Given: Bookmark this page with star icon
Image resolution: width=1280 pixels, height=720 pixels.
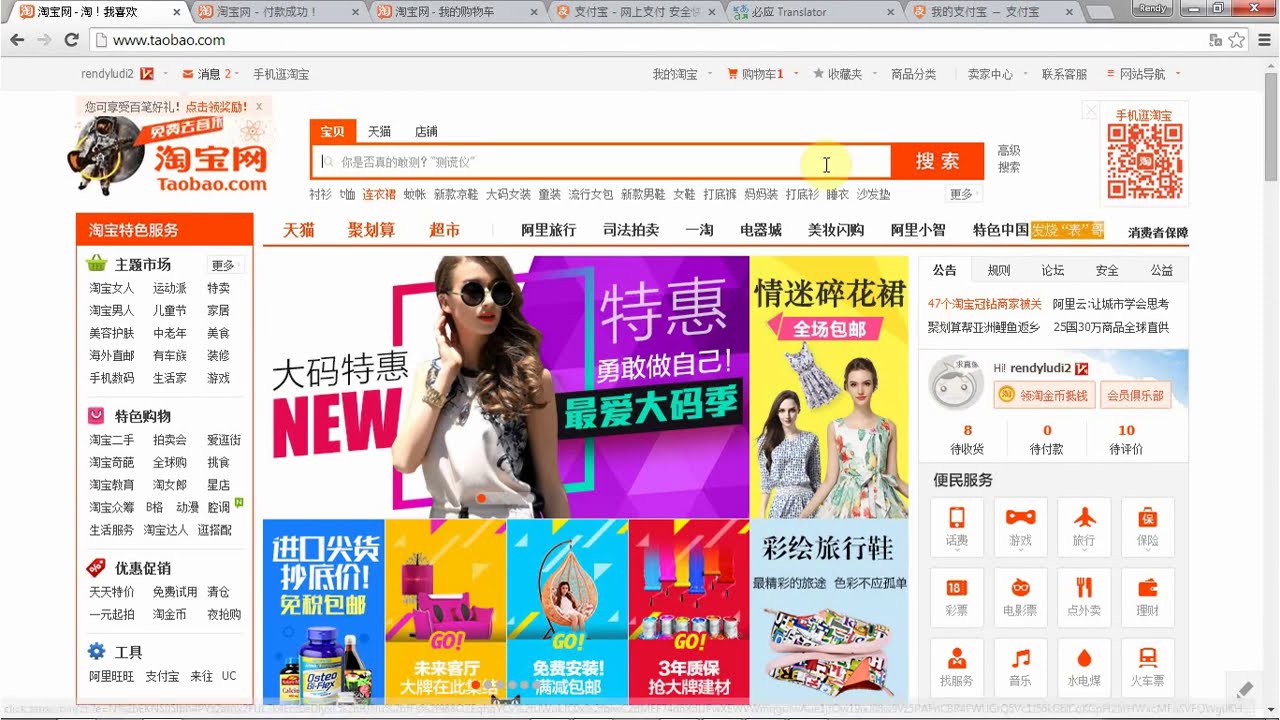Looking at the screenshot, I should coord(1237,40).
